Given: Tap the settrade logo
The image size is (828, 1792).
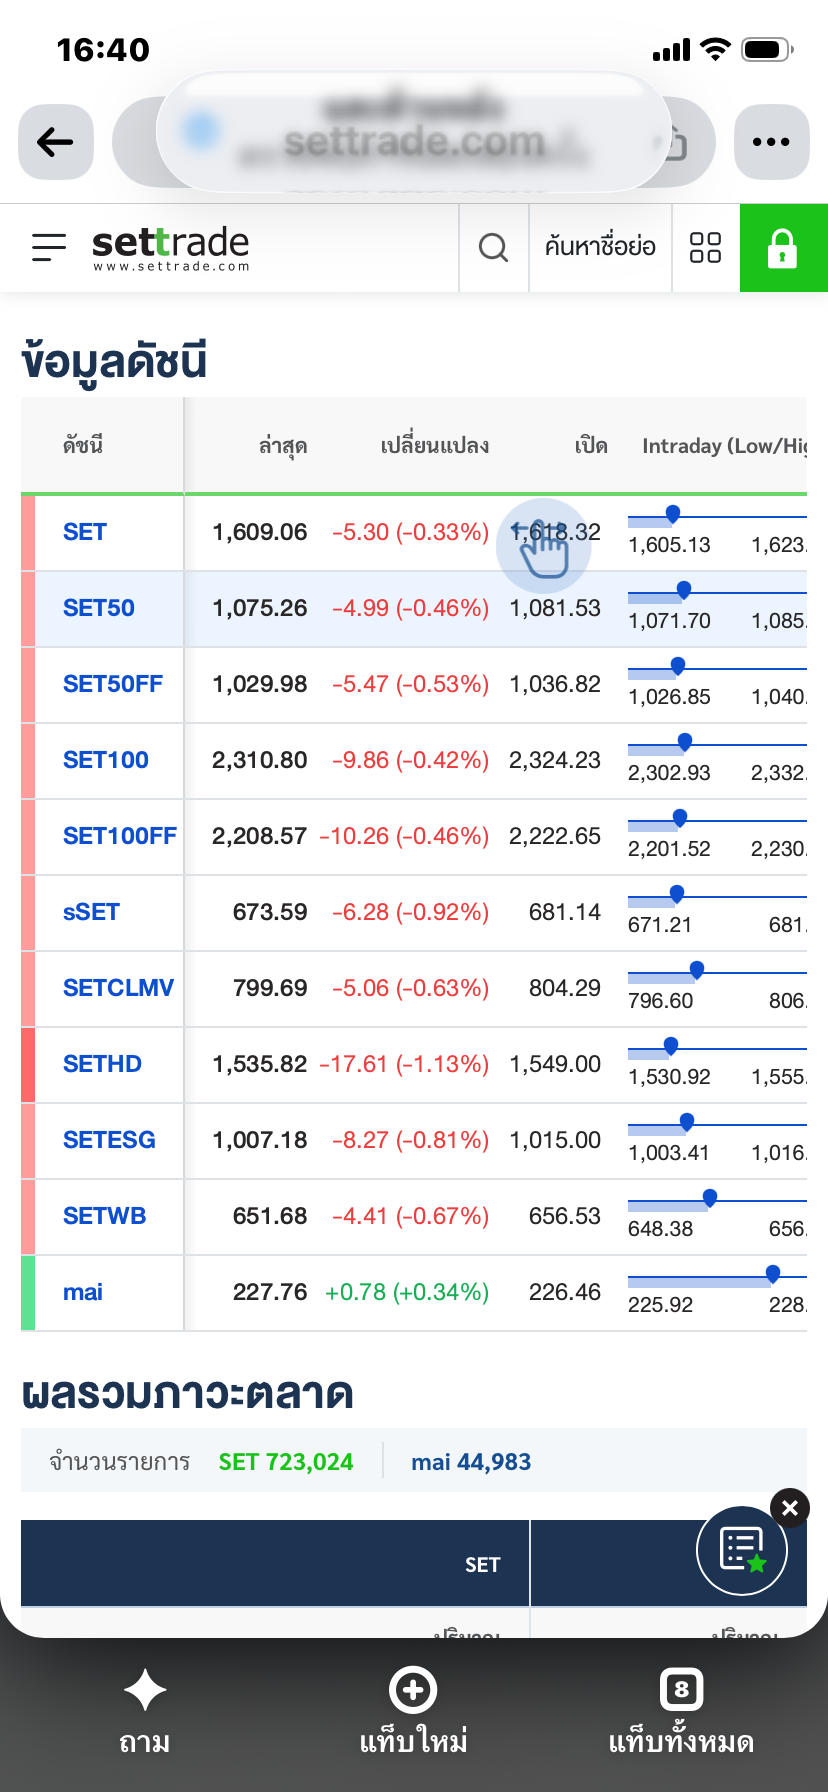Looking at the screenshot, I should point(171,247).
